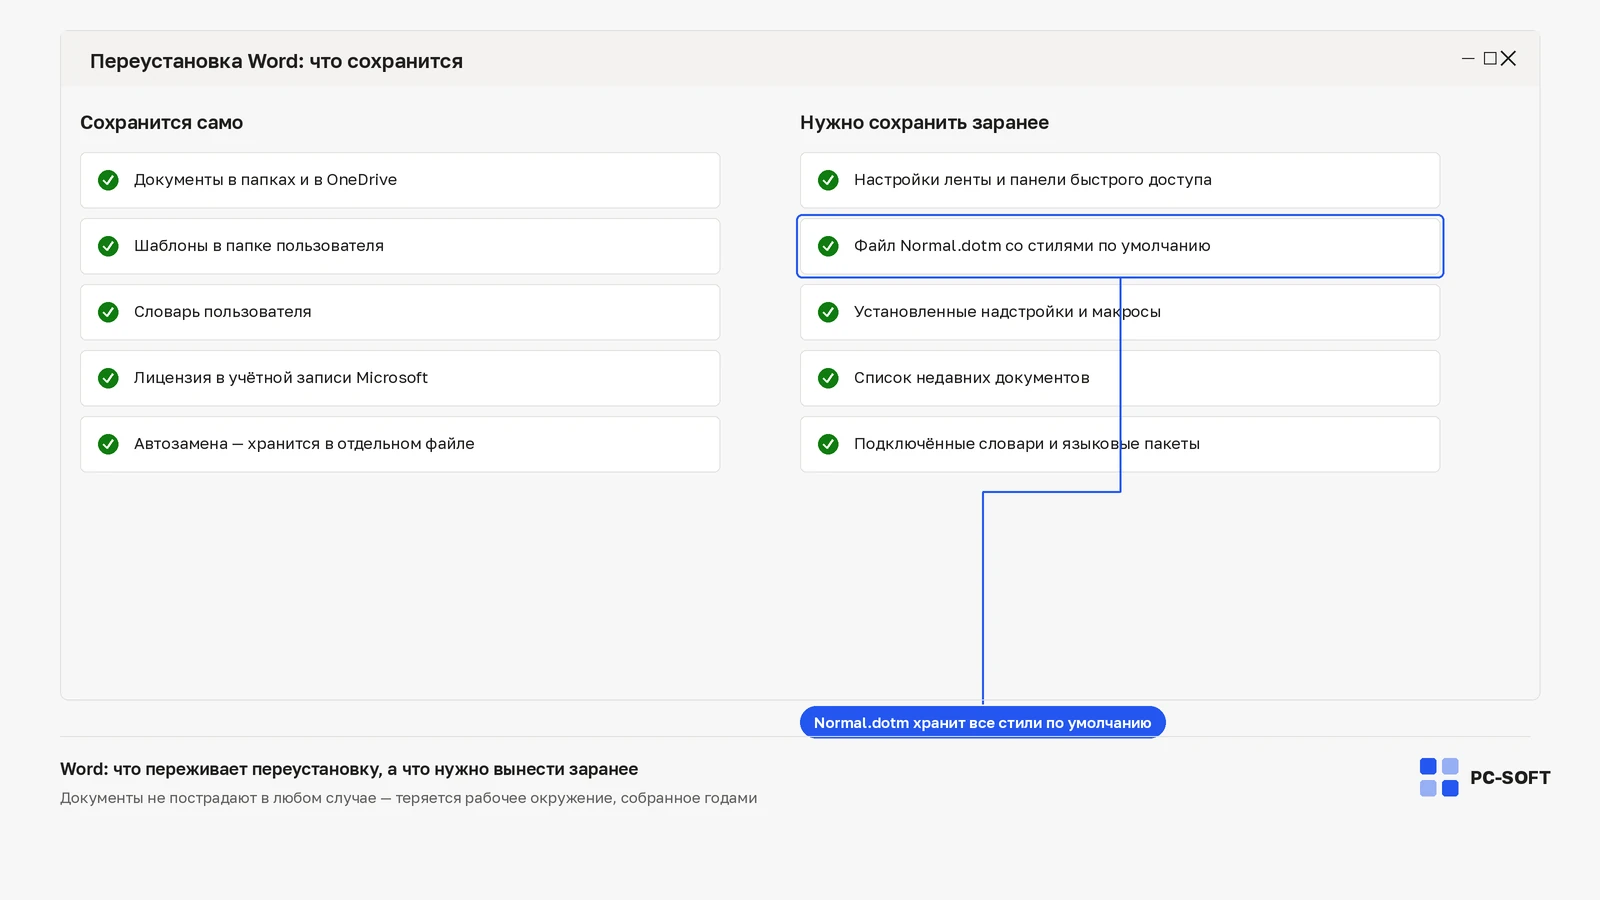
Task: Click the PC-SOFT brand text
Action: point(1510,778)
